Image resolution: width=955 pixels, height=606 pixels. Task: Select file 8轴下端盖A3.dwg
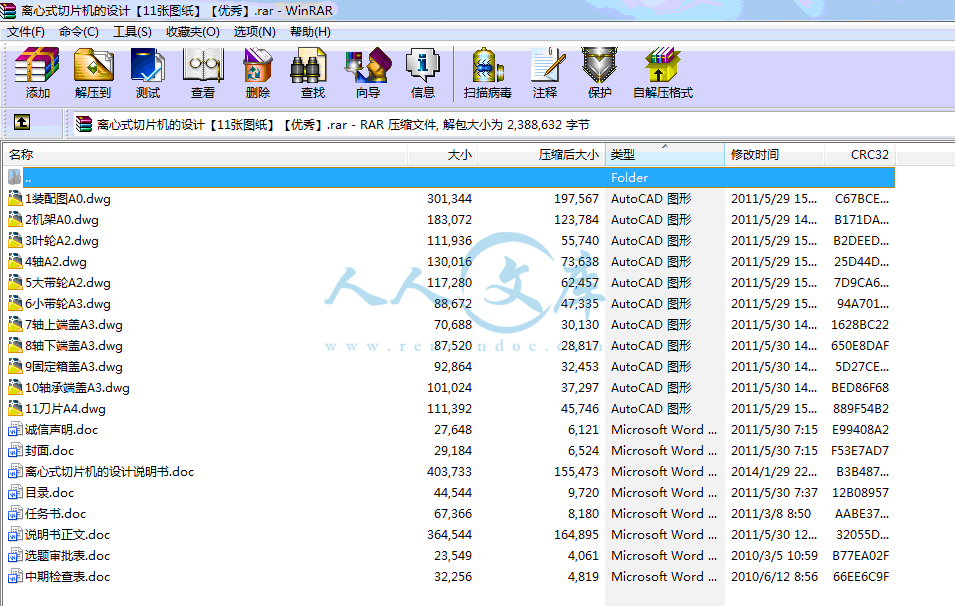pos(74,346)
